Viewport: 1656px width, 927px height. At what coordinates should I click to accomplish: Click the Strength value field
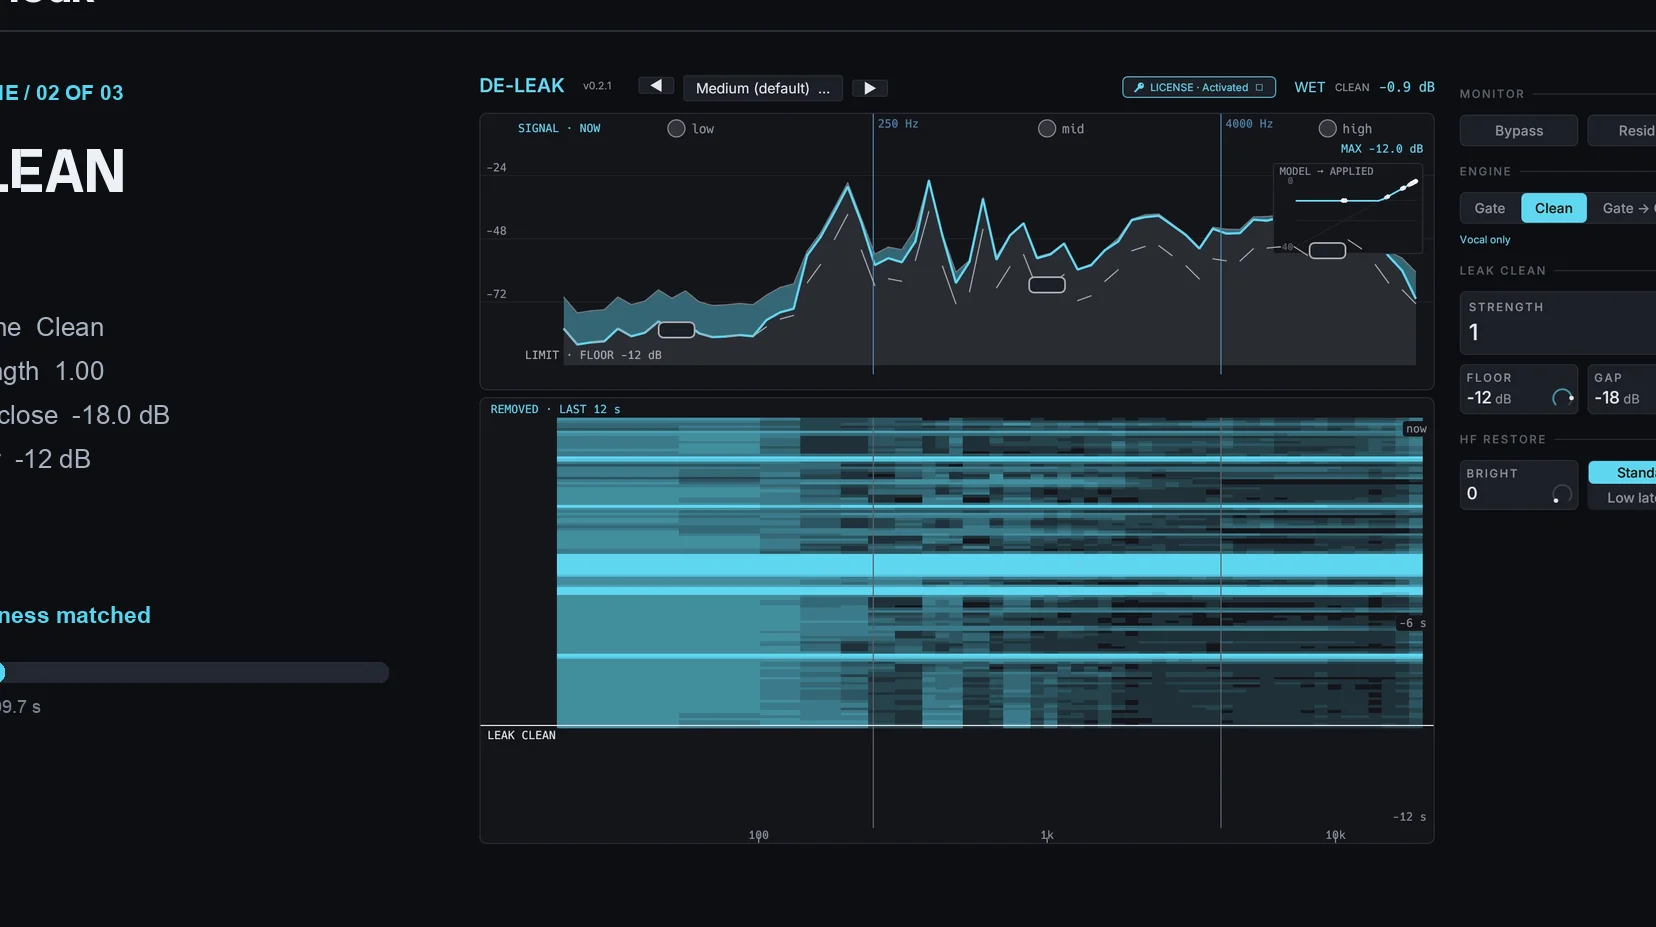coord(1558,323)
